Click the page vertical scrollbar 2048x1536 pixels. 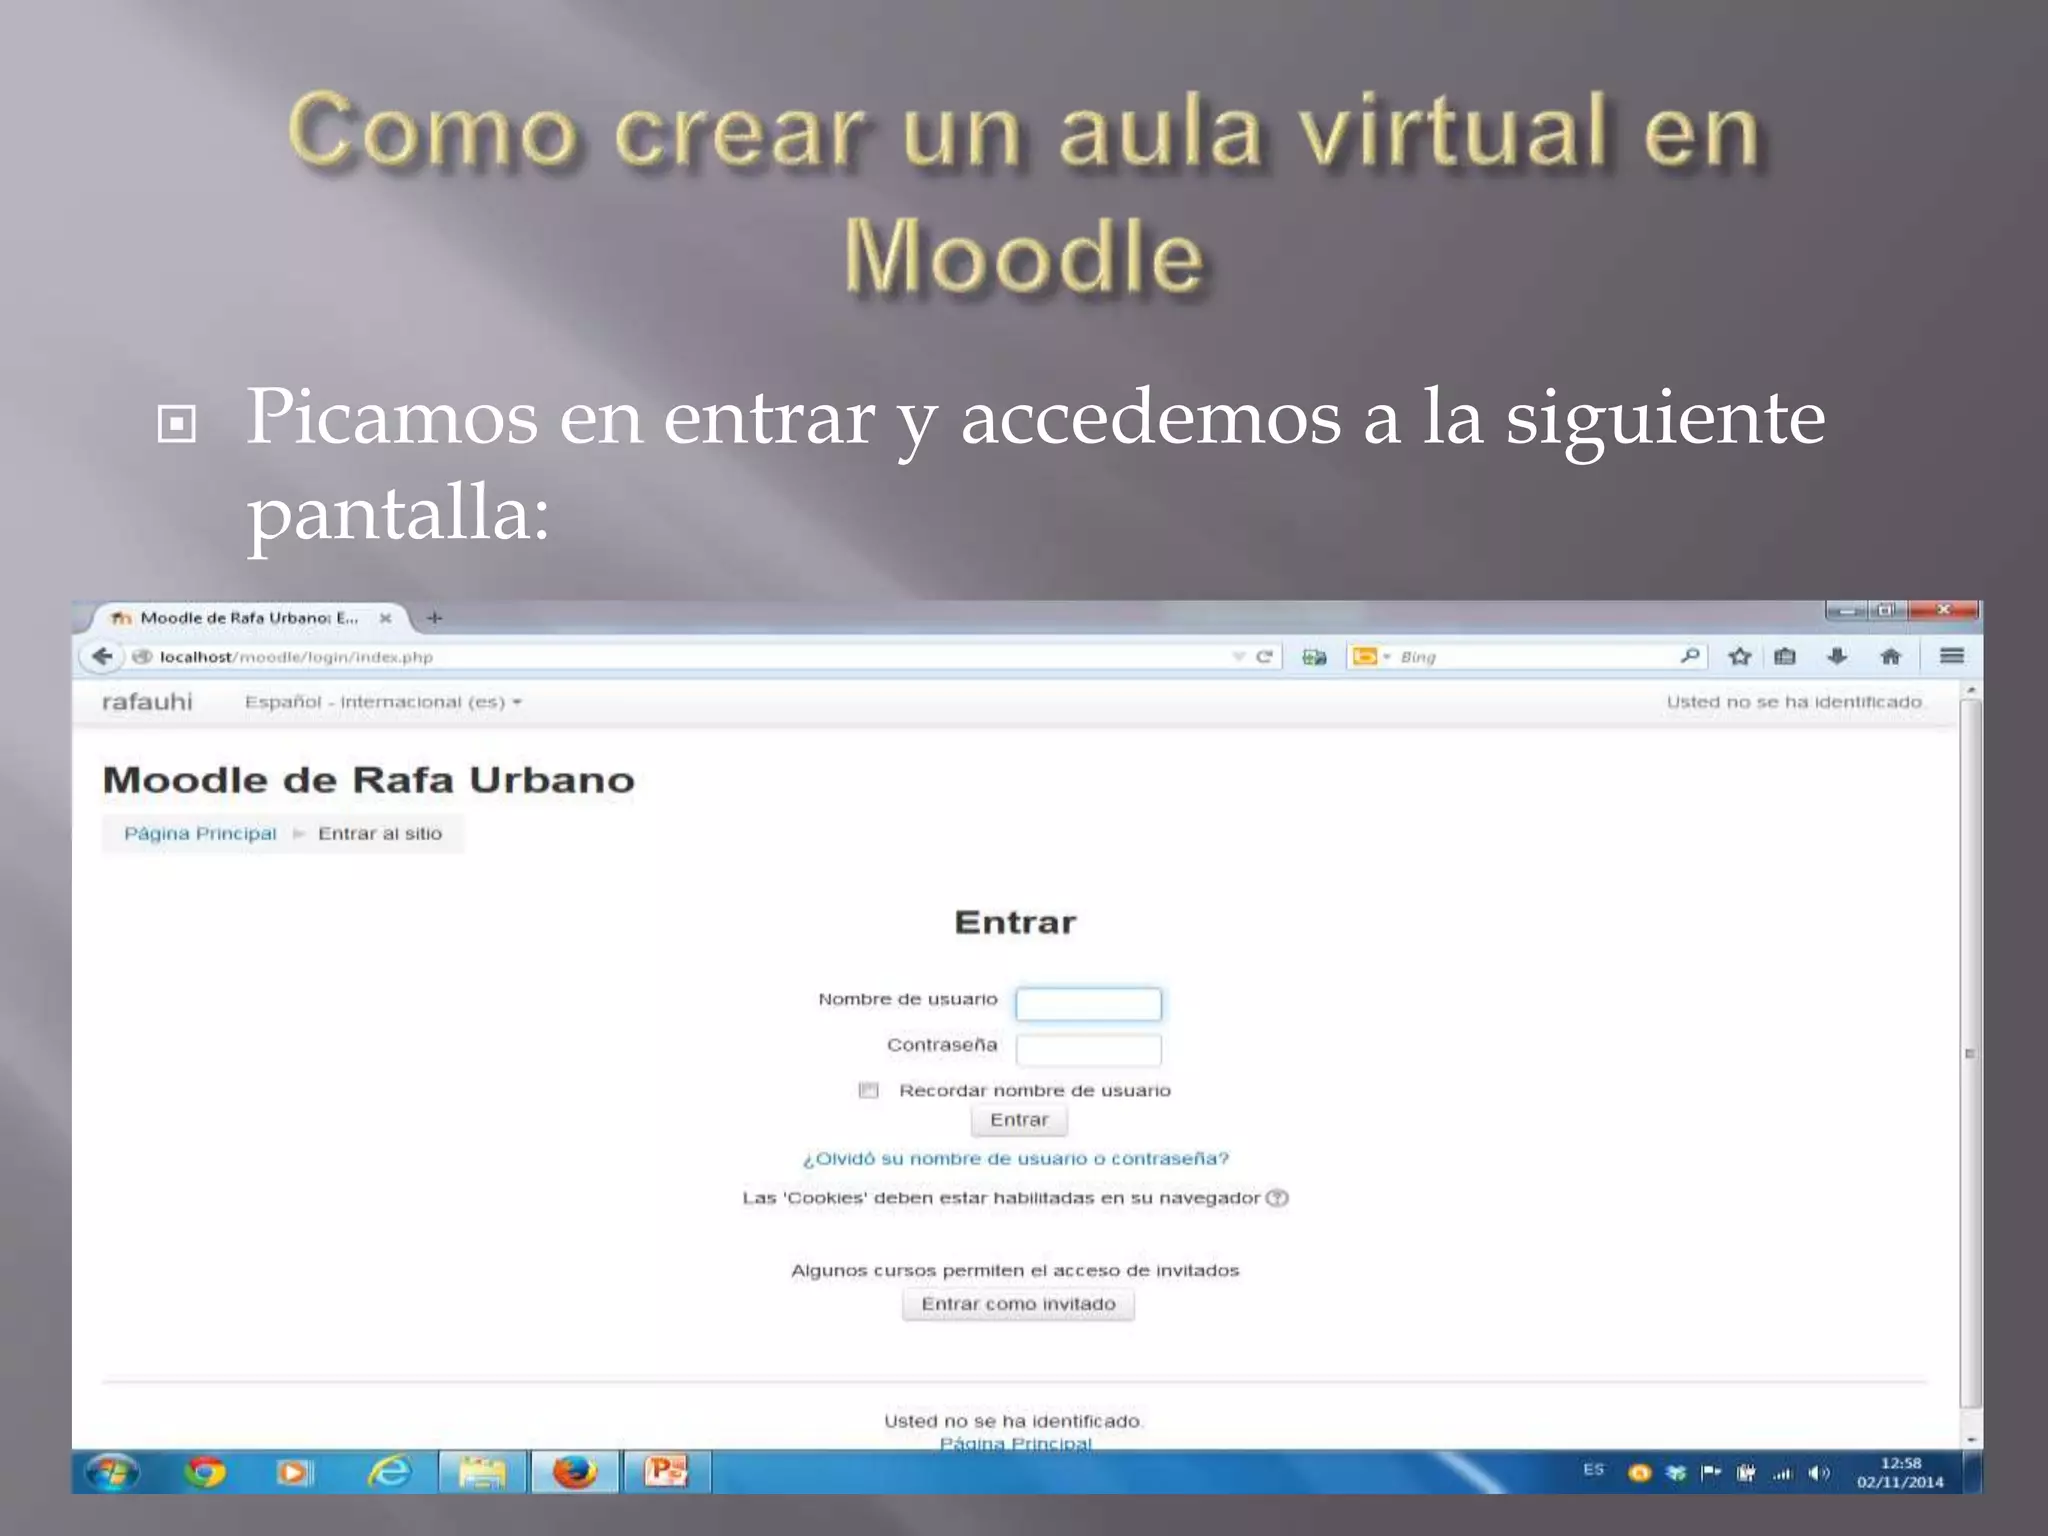1970,1053
